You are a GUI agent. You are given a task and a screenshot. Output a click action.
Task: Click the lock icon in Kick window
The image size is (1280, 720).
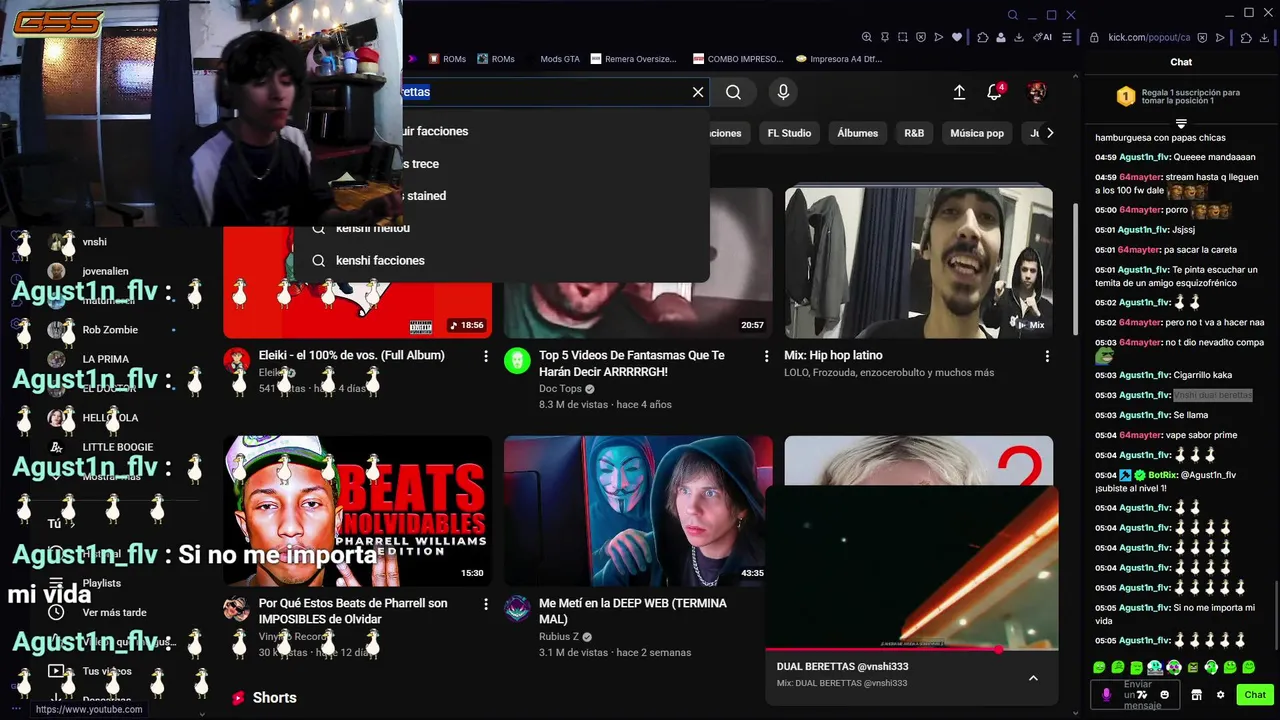pyautogui.click(x=1094, y=37)
